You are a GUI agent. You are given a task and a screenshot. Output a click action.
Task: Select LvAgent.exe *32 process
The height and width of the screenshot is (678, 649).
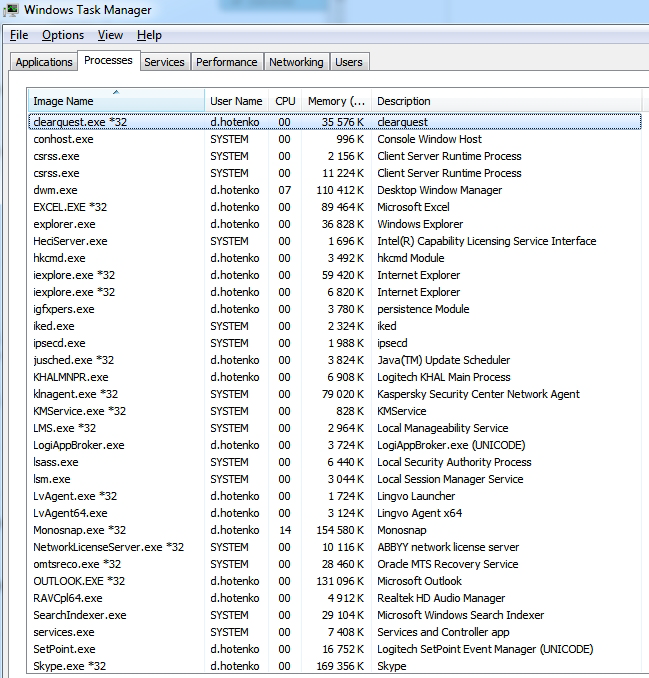(x=335, y=496)
